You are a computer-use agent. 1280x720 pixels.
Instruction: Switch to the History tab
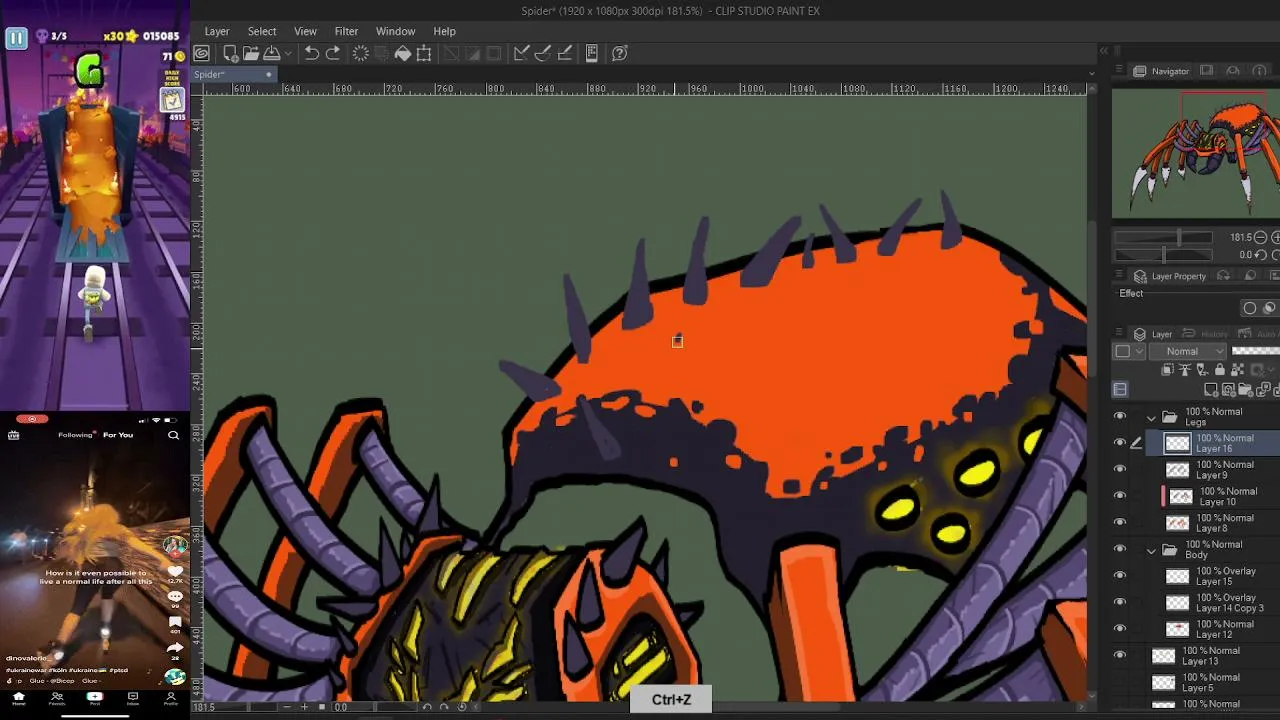tap(1214, 334)
